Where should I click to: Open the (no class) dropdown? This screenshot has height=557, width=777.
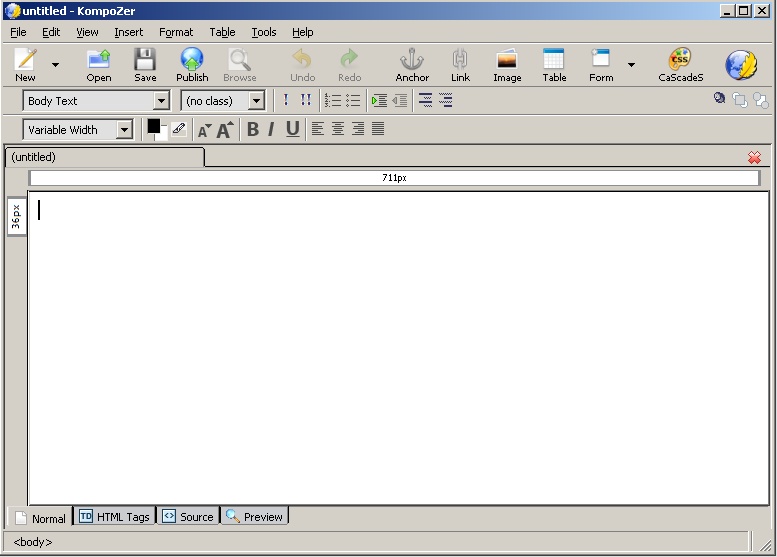tap(256, 101)
